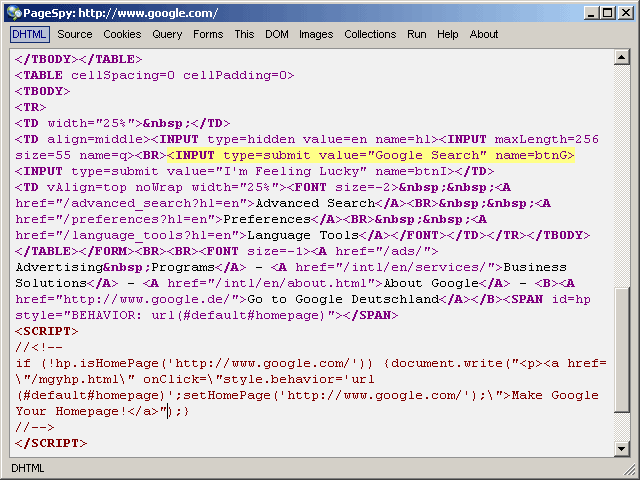Screen dimensions: 640x480
Task: Click the lone TBODY tag line
Action: [42, 91]
